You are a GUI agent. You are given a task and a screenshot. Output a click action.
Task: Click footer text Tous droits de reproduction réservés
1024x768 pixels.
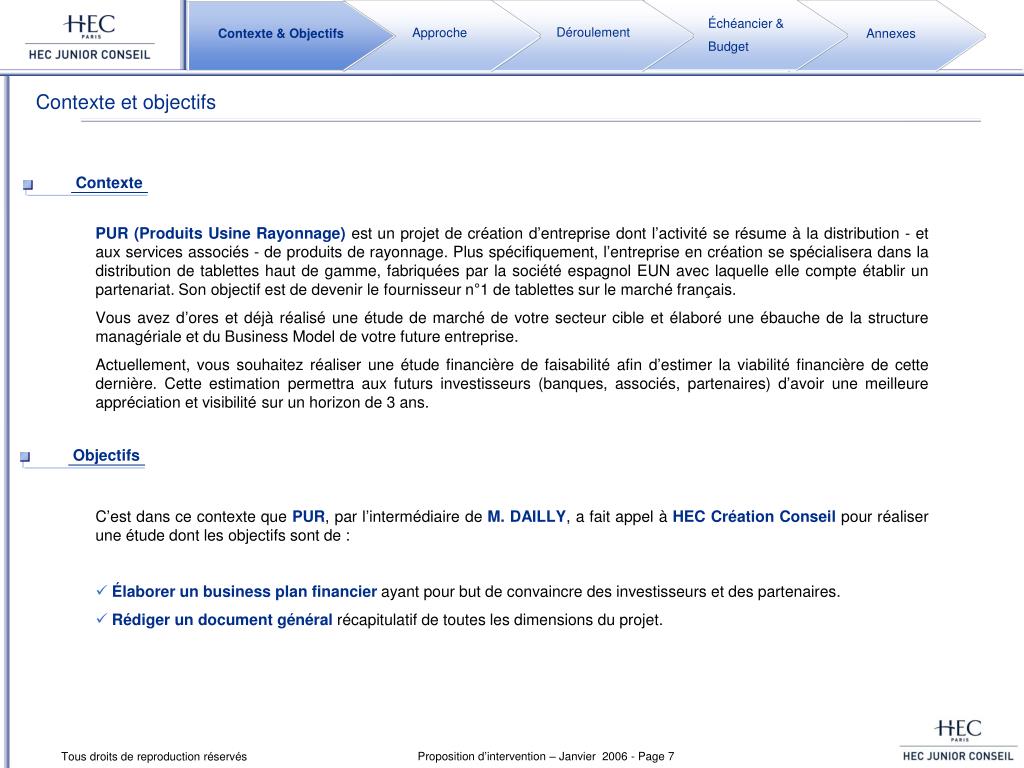pyautogui.click(x=154, y=756)
